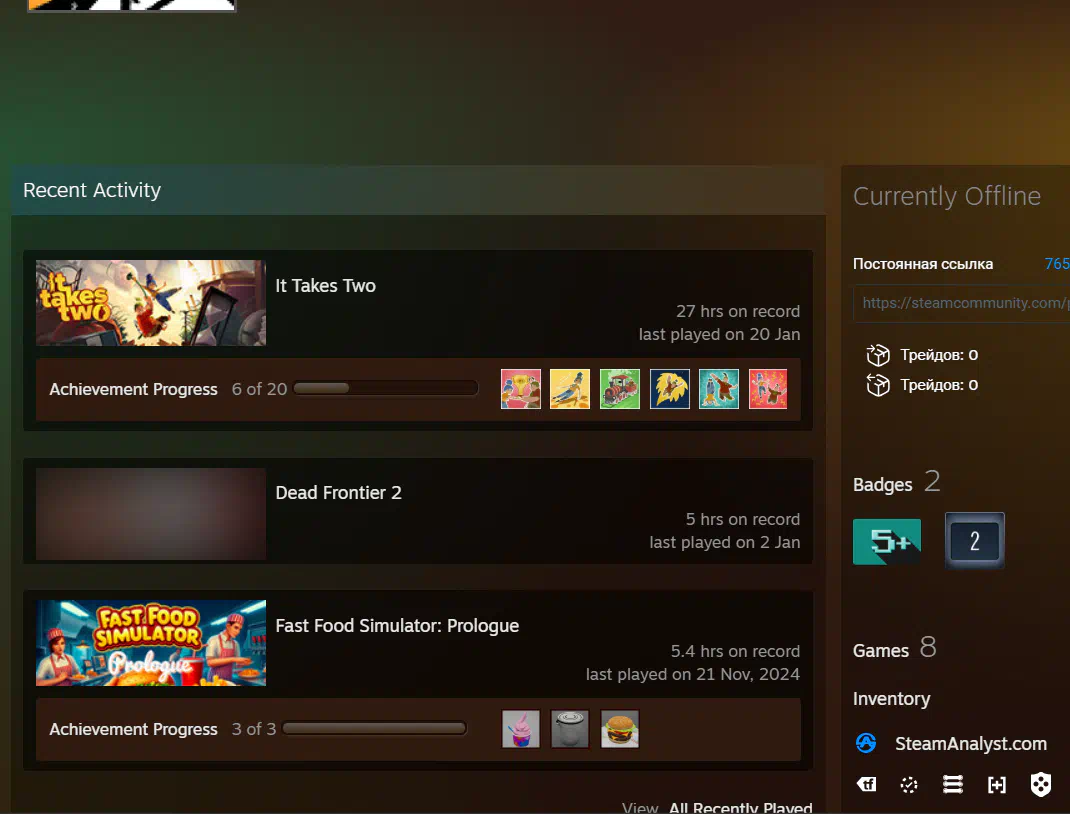Click the '27 hrs on record' text
Viewport: 1070px width, 814px height.
tap(738, 311)
